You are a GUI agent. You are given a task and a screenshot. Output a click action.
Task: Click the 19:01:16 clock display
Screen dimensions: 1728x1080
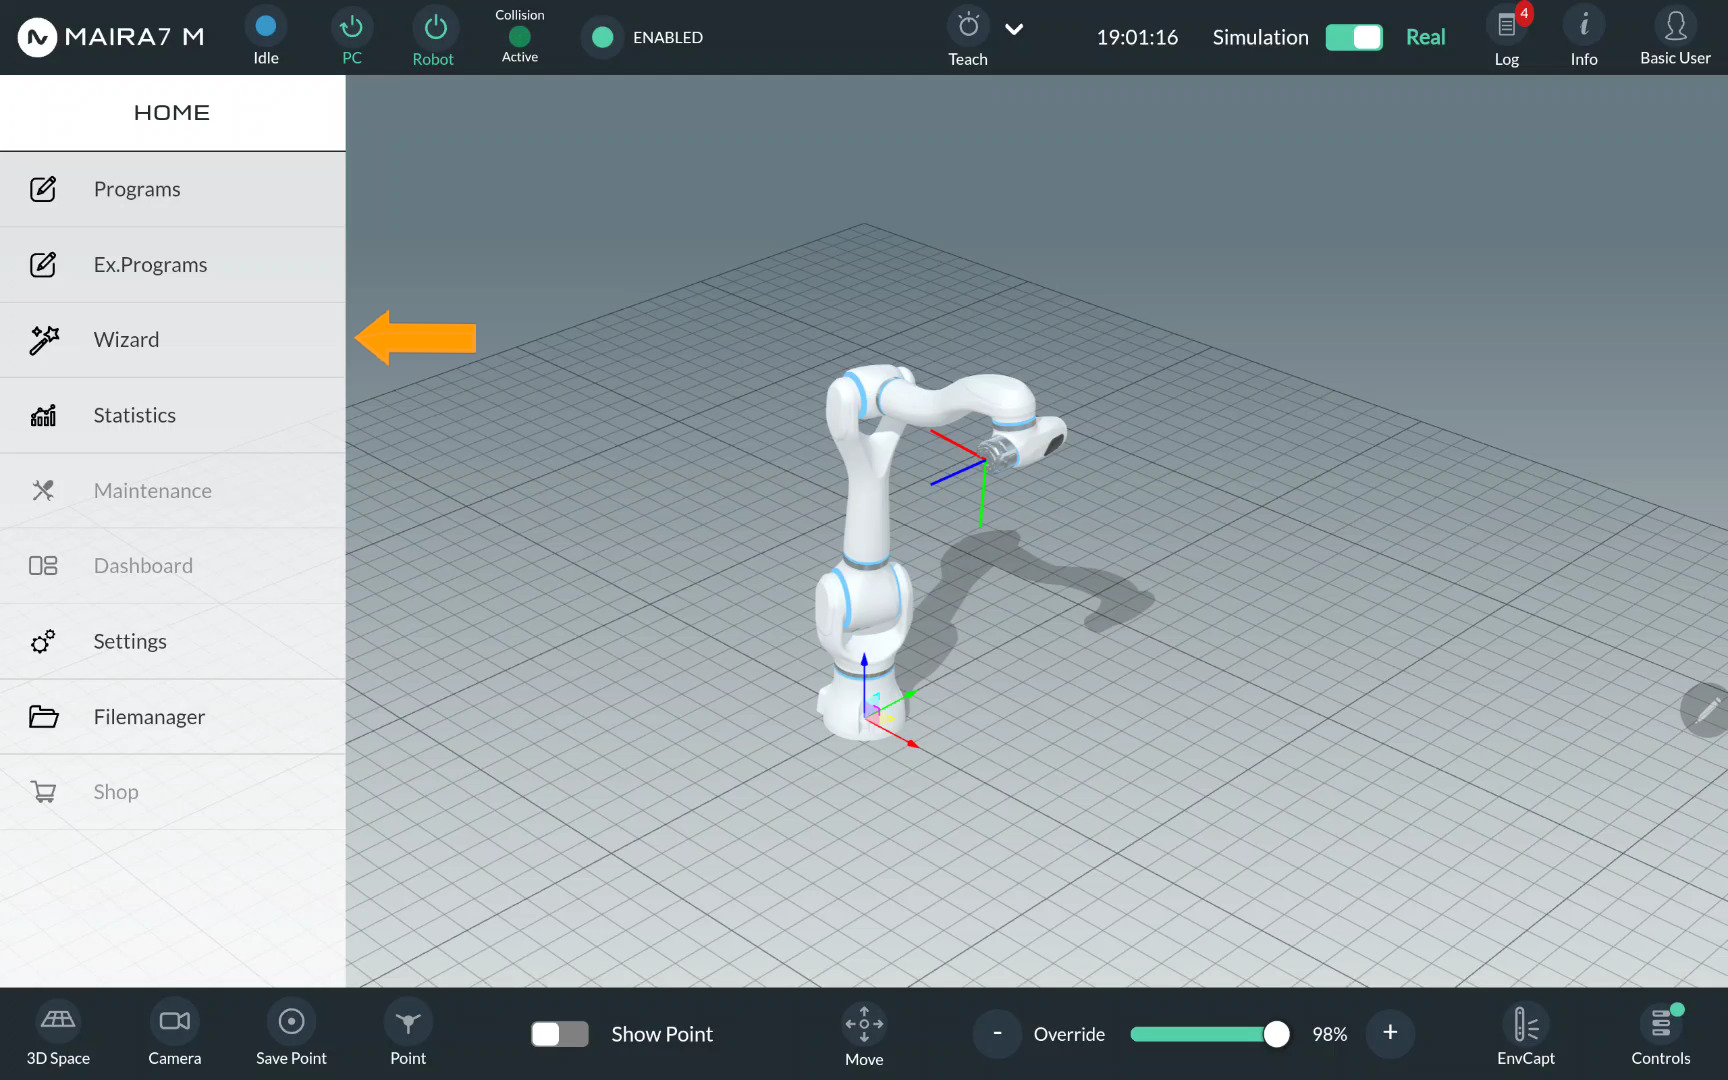(1137, 37)
